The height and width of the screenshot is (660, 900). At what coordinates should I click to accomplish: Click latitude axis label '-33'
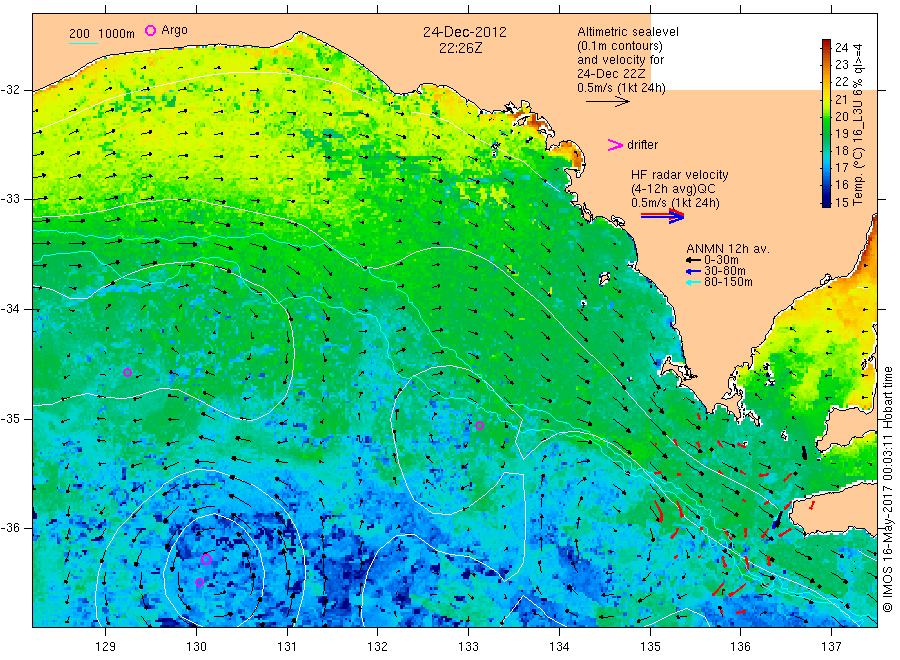[x=10, y=199]
